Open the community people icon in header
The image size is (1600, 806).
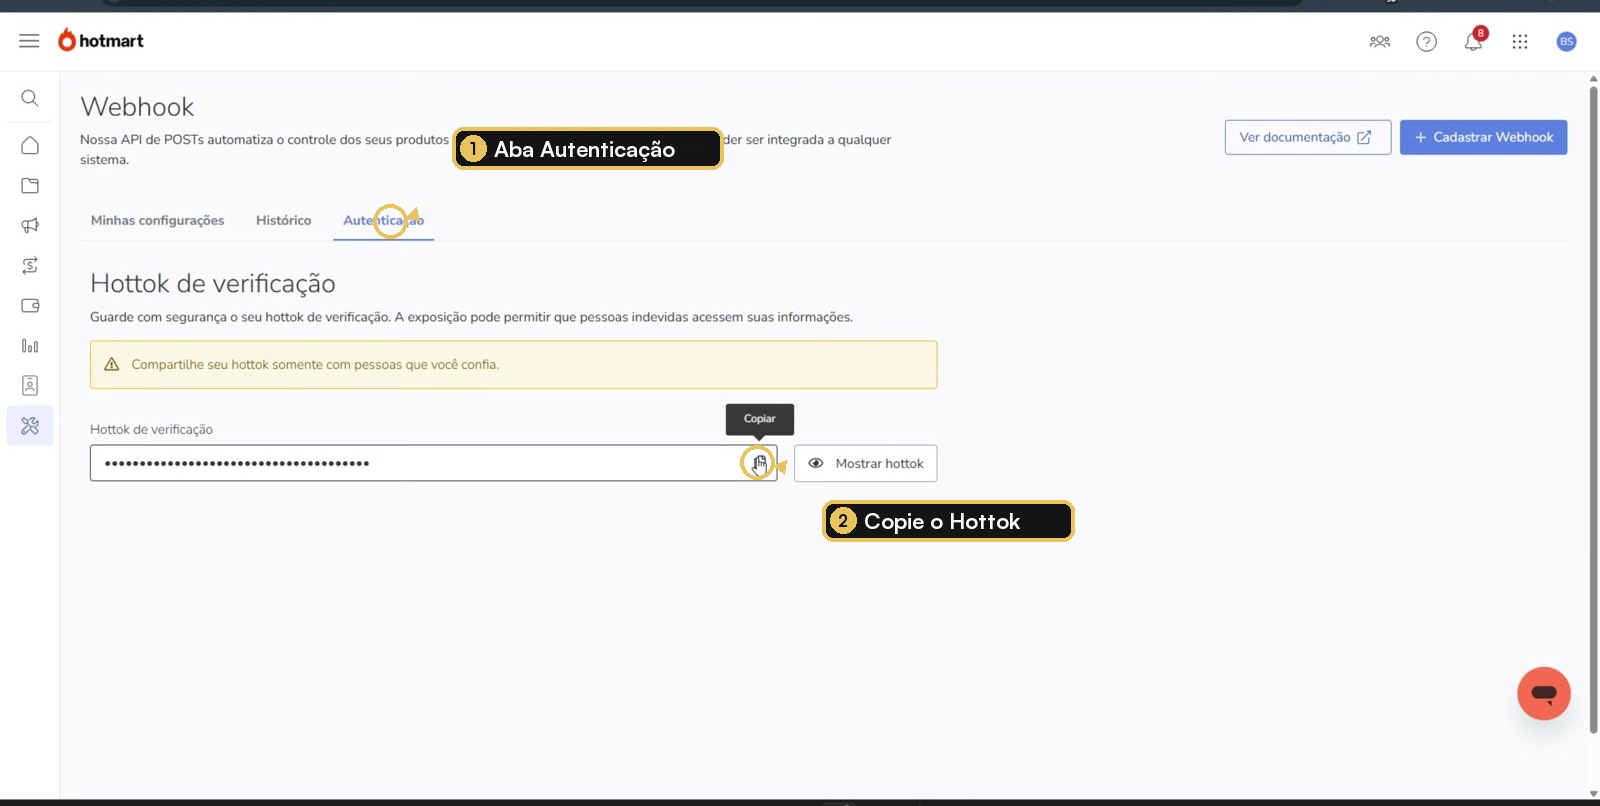click(x=1380, y=42)
